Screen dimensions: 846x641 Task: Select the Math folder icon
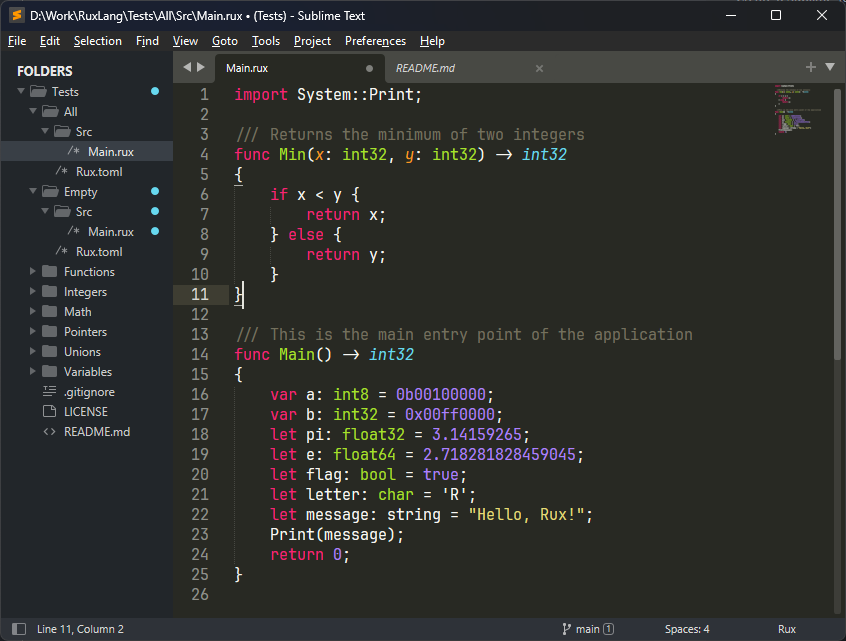(x=50, y=311)
